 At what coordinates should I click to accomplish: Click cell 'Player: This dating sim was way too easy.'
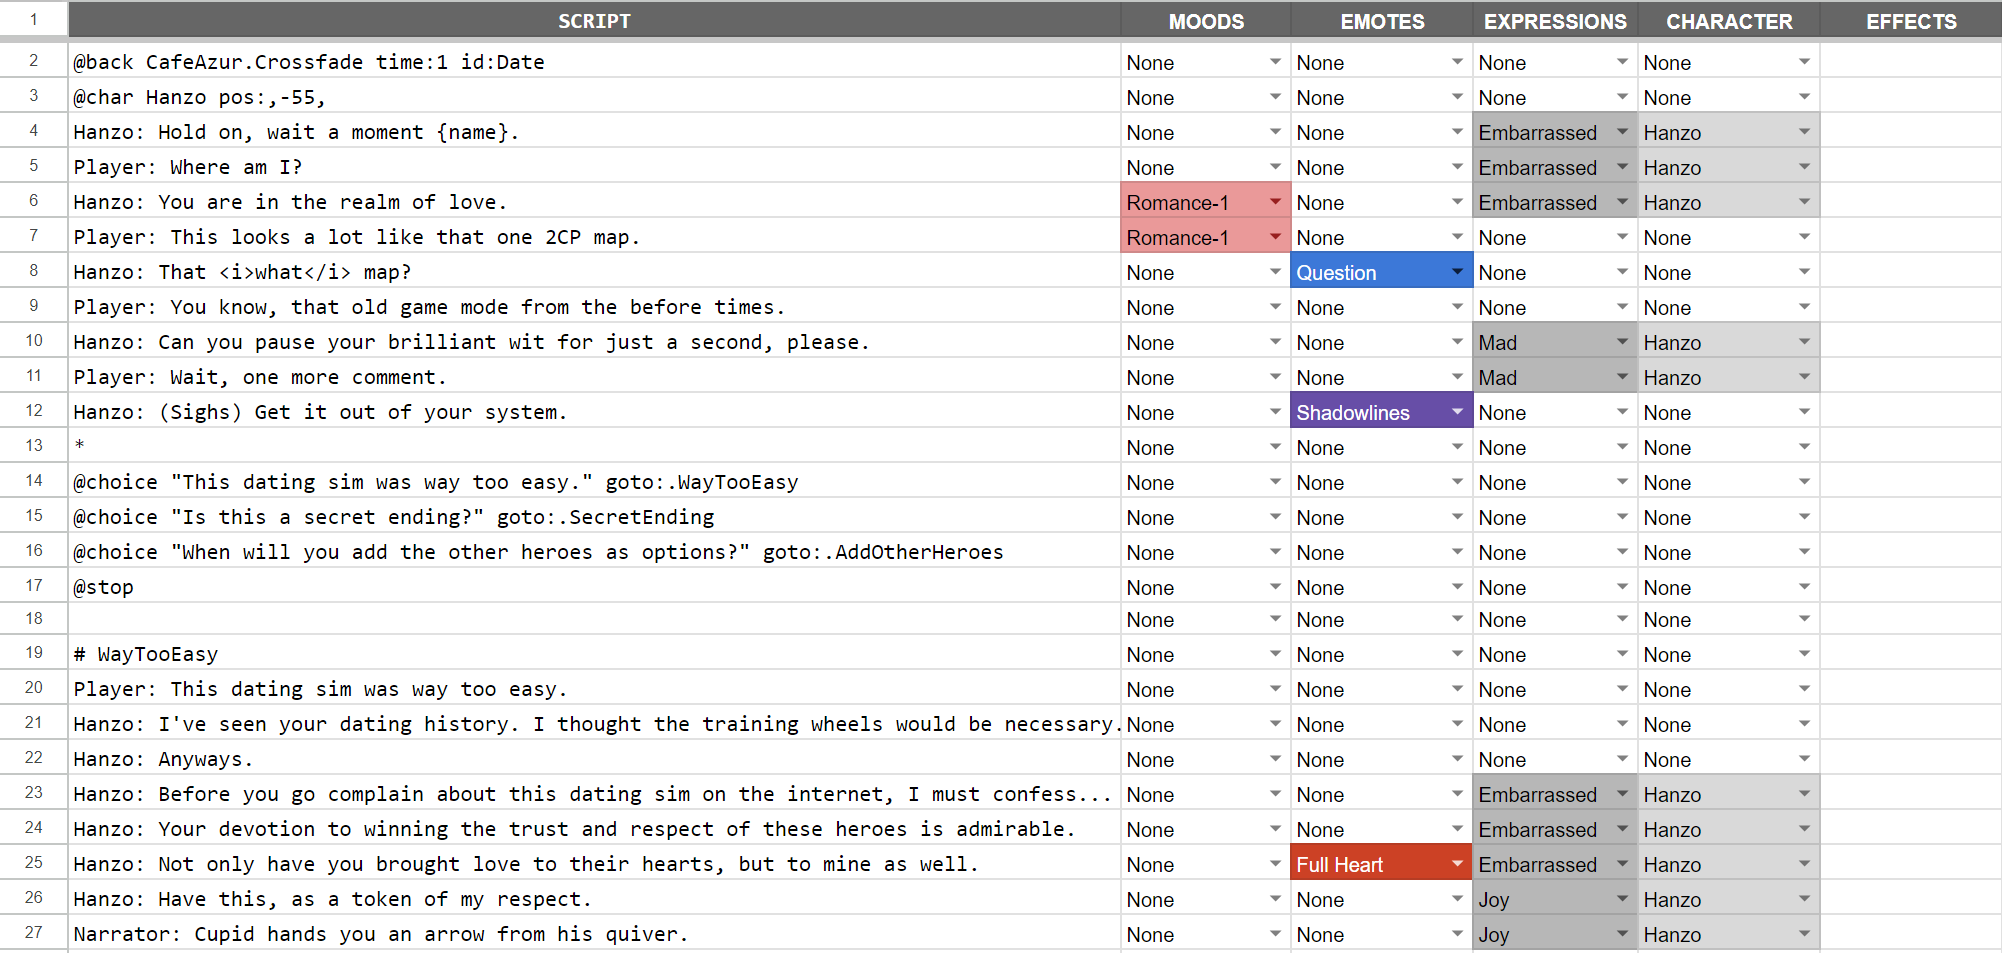tap(594, 689)
